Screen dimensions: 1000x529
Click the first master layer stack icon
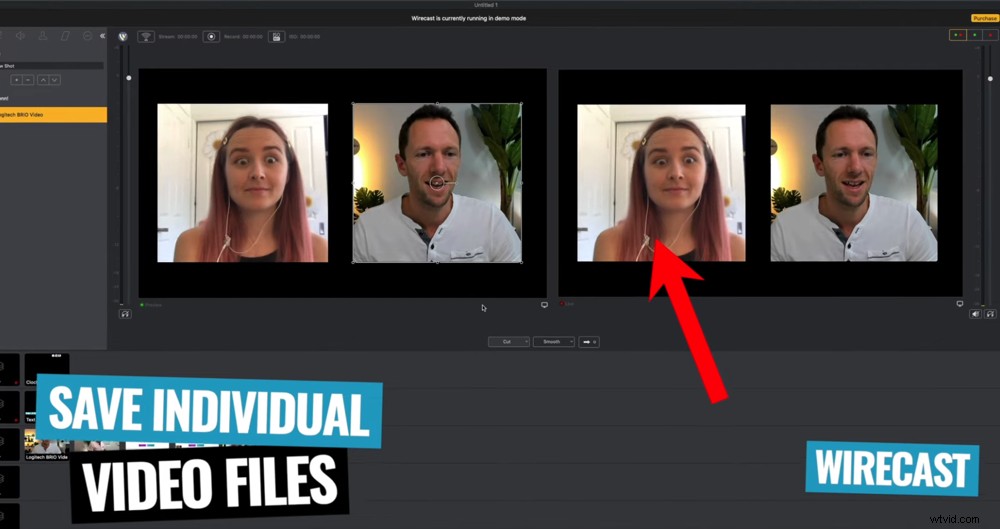coord(1,366)
